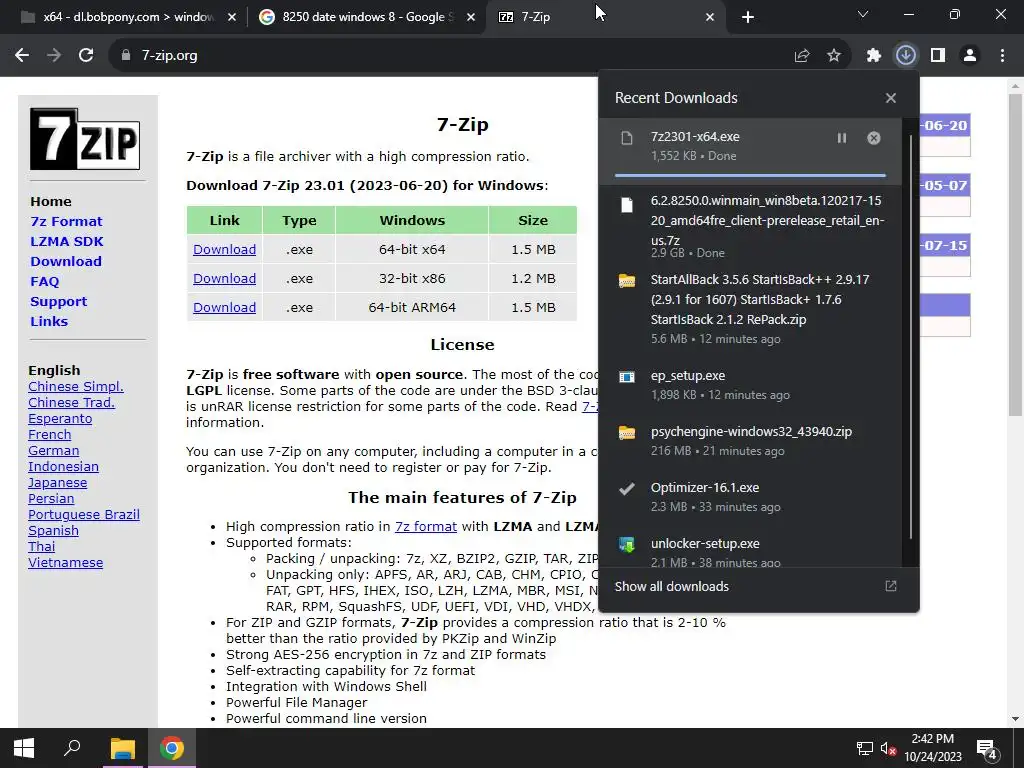Image resolution: width=1024 pixels, height=768 pixels.
Task: Click the Downloads toolbar icon
Action: (x=906, y=56)
